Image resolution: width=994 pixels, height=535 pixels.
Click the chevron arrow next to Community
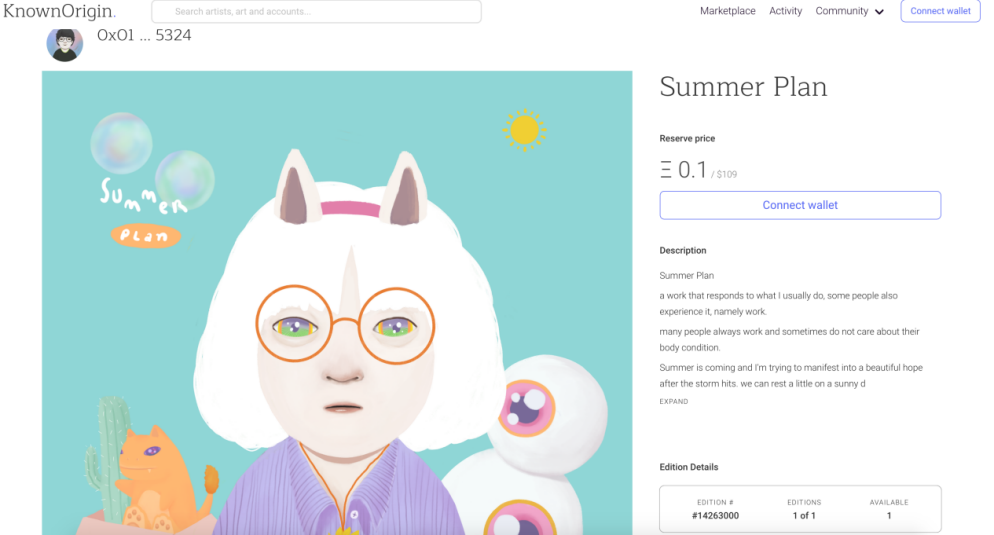879,12
